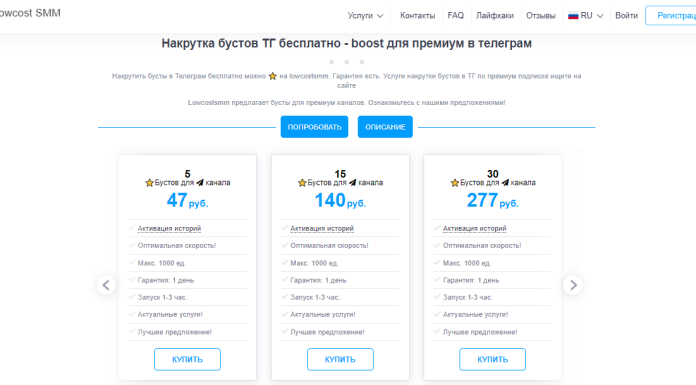Click the ОПИСАНИЕ button

point(385,127)
